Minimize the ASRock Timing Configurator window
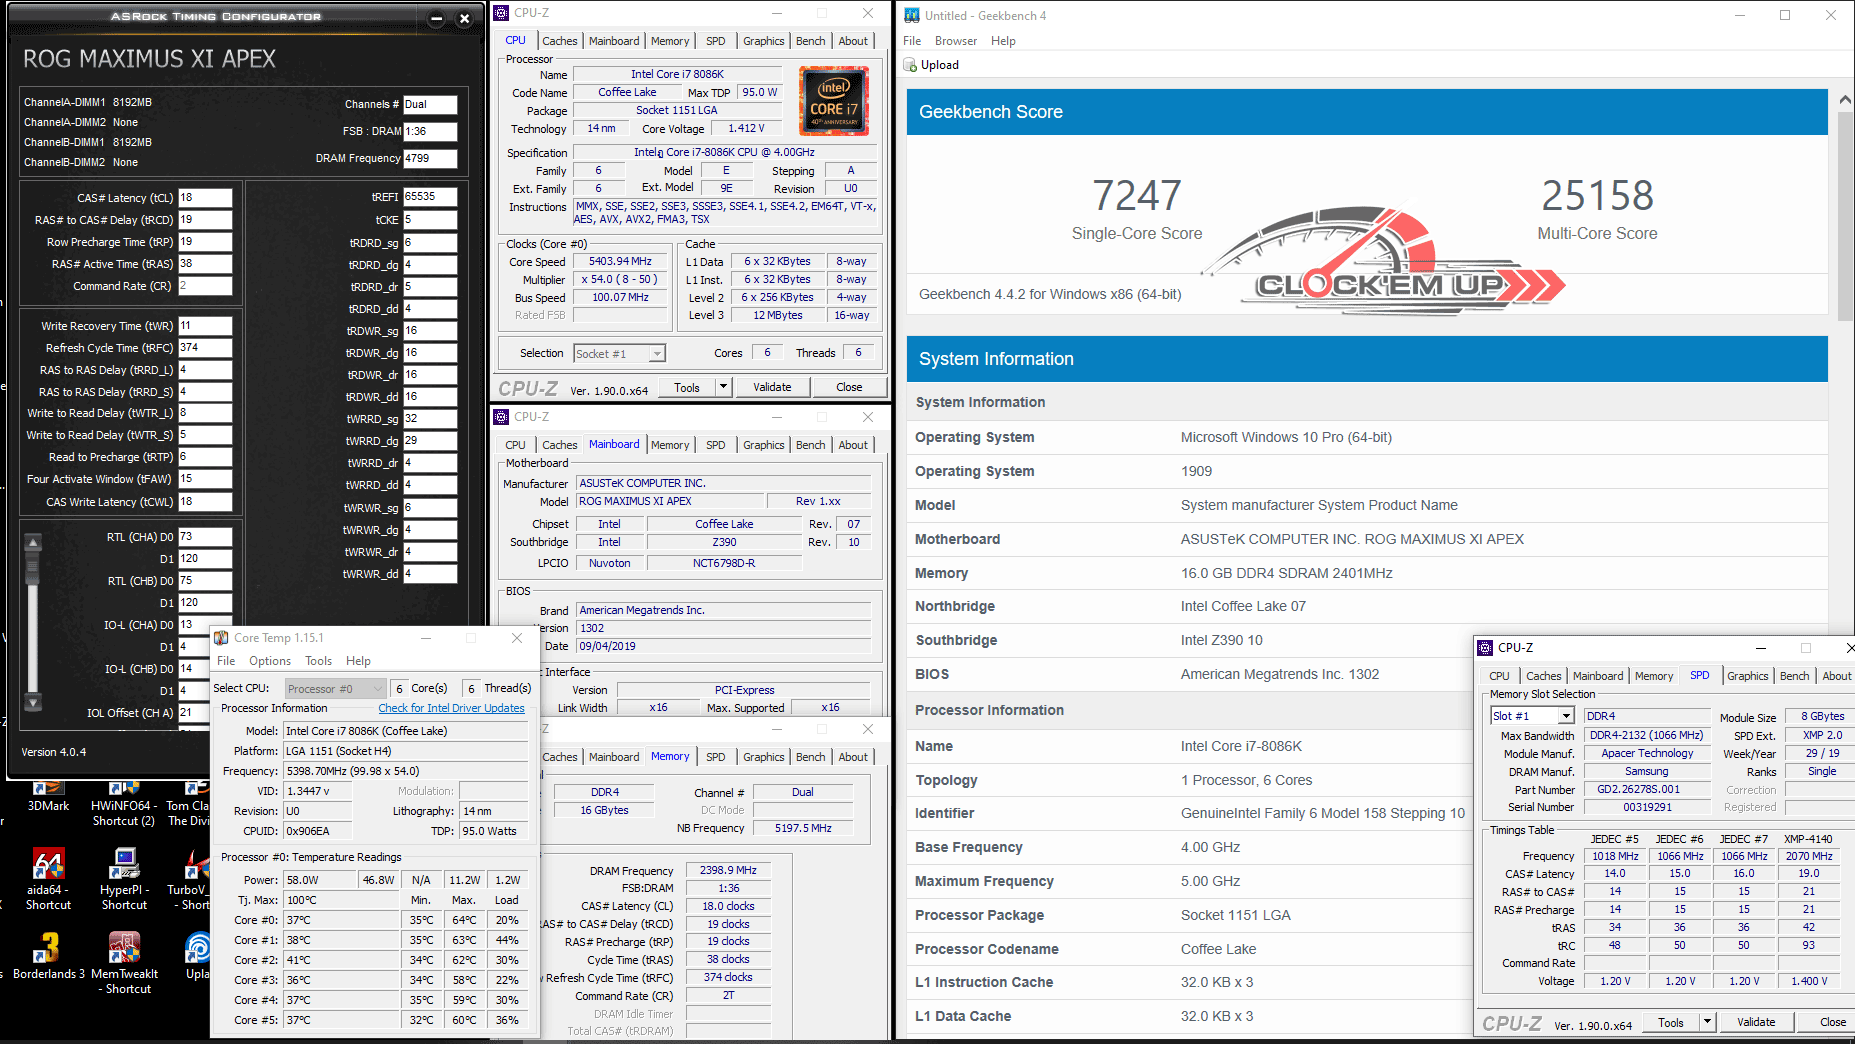 tap(436, 18)
